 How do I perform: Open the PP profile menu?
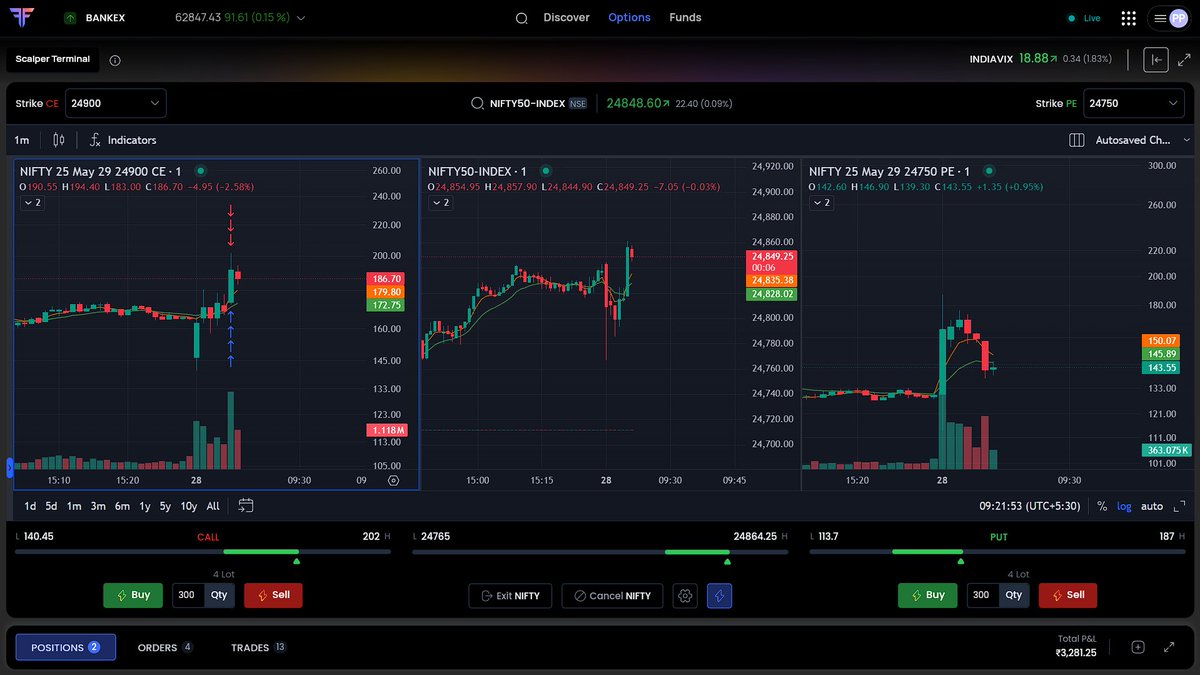tap(1170, 18)
